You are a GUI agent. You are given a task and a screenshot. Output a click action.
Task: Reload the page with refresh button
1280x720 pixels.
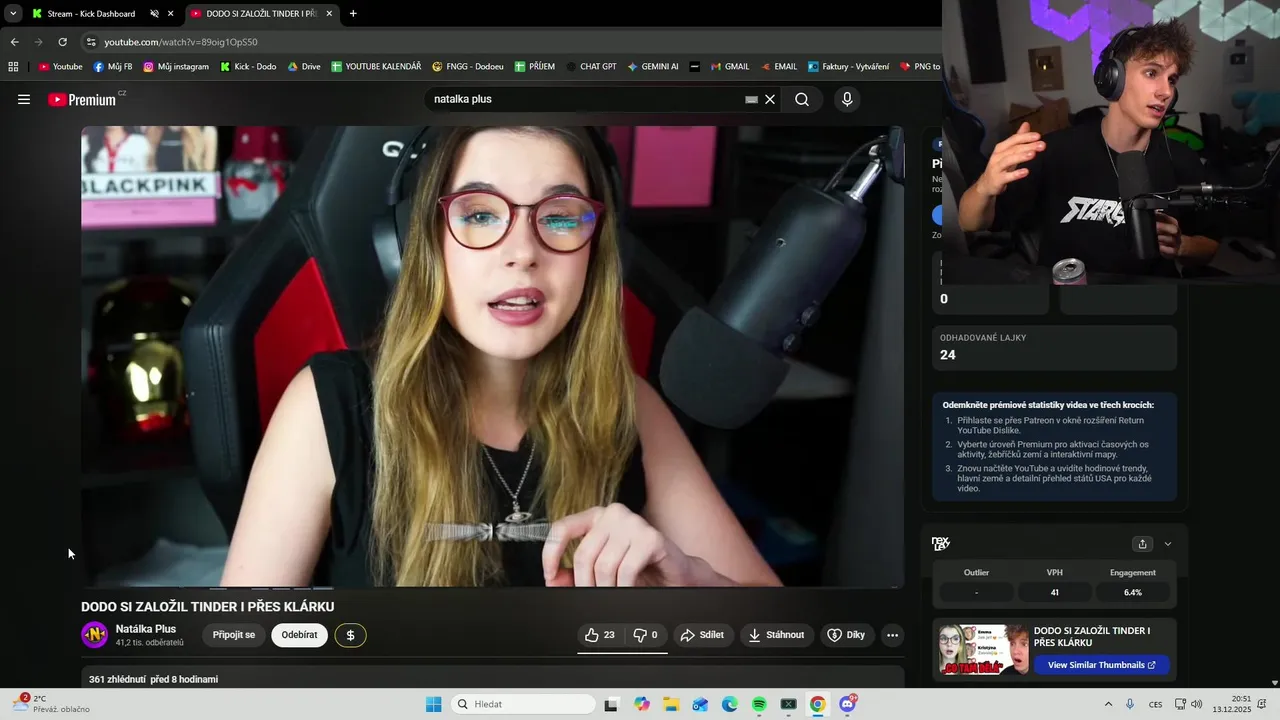(62, 42)
